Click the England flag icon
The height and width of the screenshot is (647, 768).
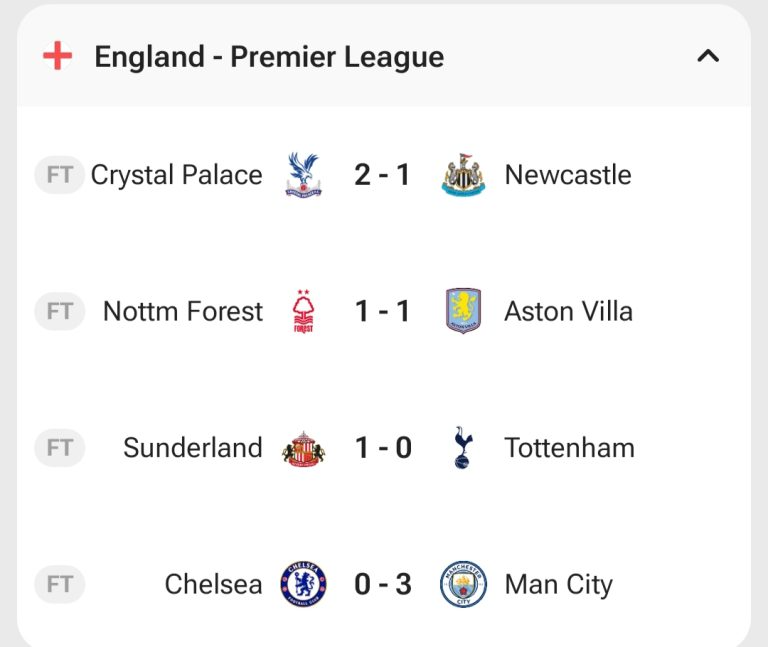[58, 56]
